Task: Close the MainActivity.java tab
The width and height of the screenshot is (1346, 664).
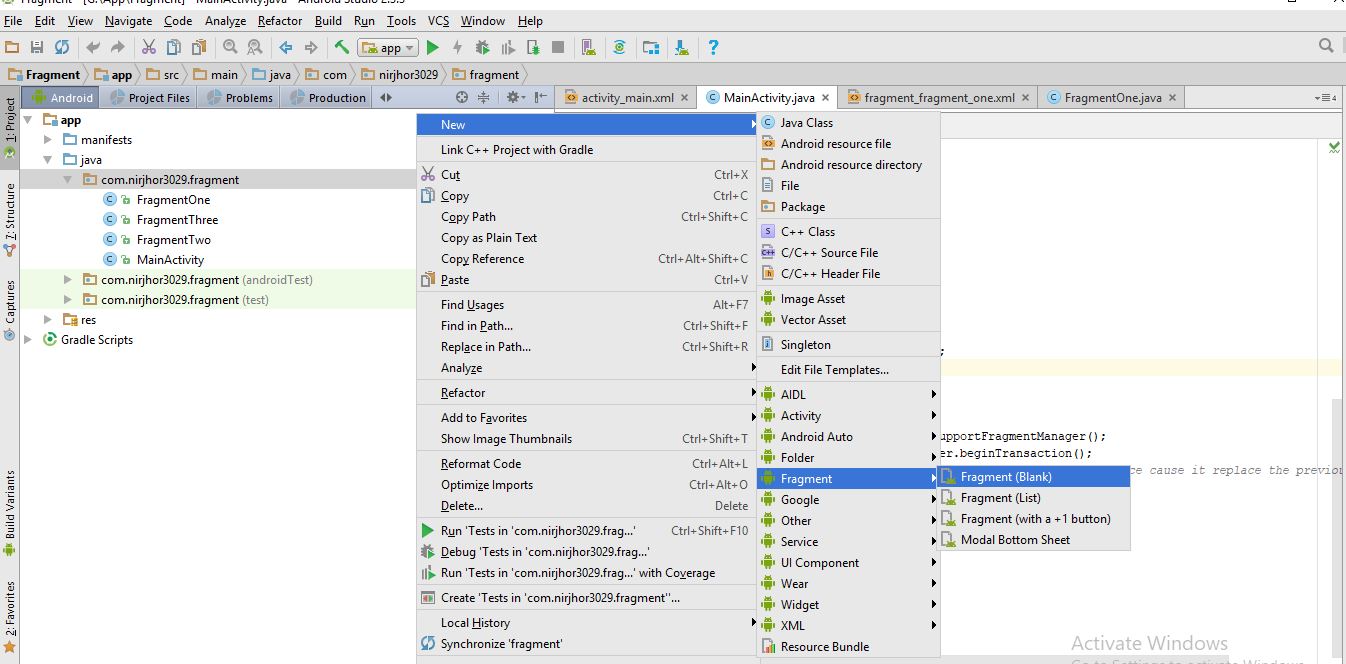Action: coord(825,98)
